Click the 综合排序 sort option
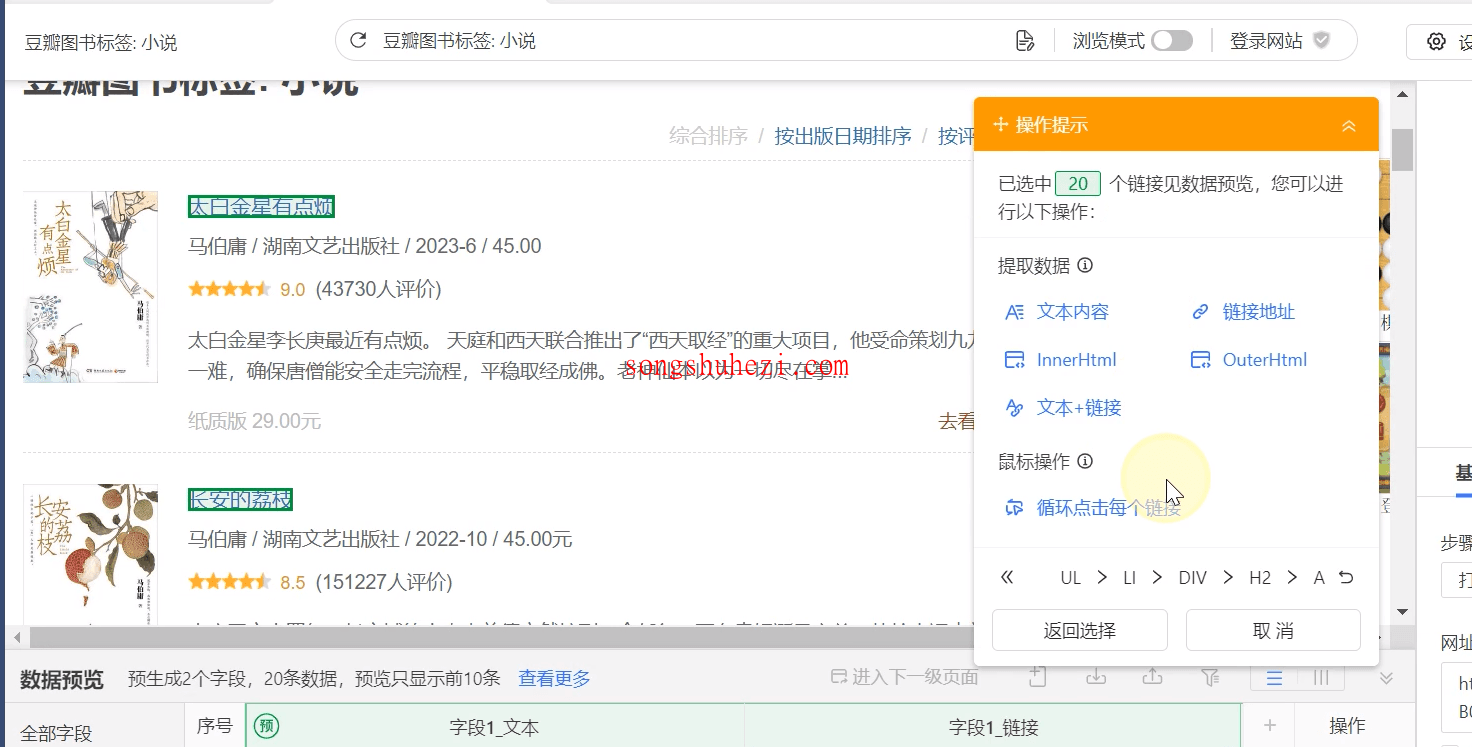Image resolution: width=1472 pixels, height=747 pixels. (708, 136)
